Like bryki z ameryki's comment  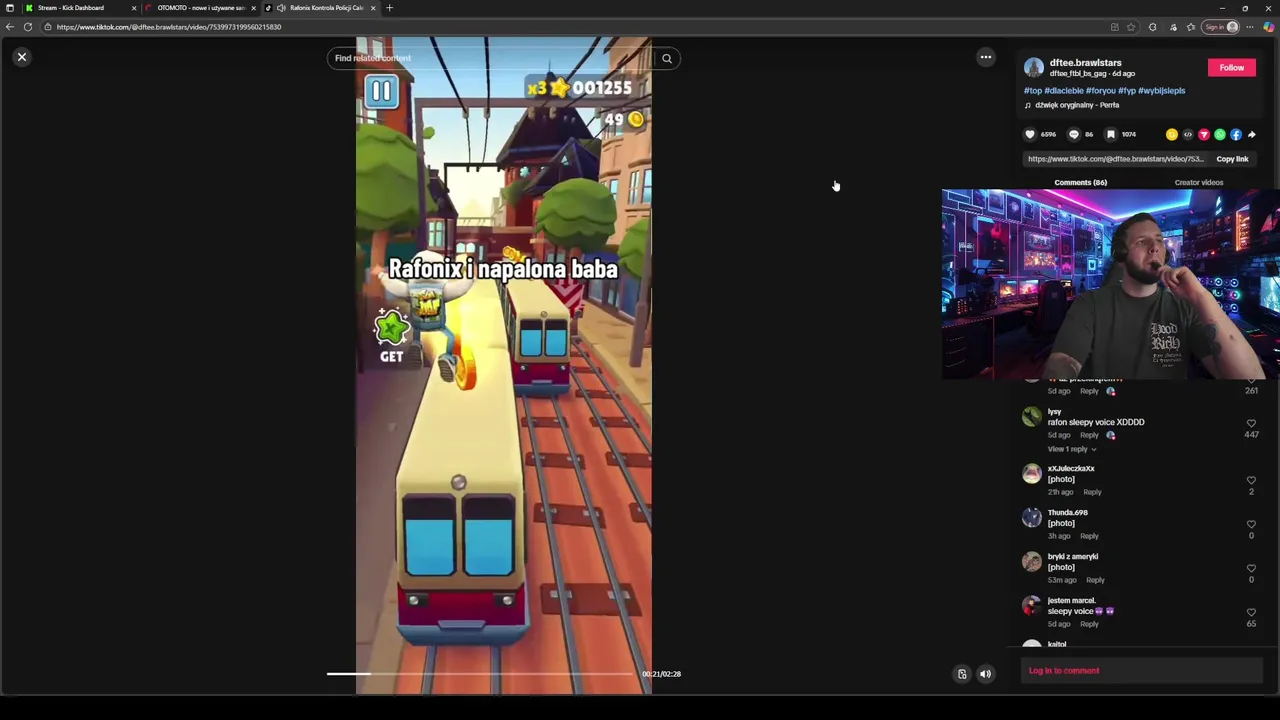pyautogui.click(x=1251, y=569)
